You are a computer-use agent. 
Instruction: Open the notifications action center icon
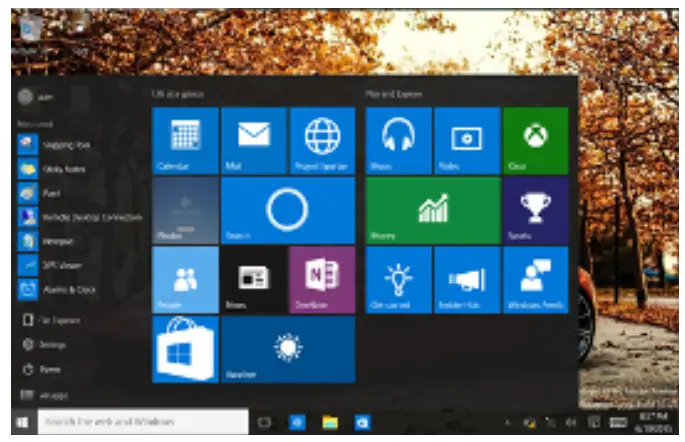click(593, 422)
